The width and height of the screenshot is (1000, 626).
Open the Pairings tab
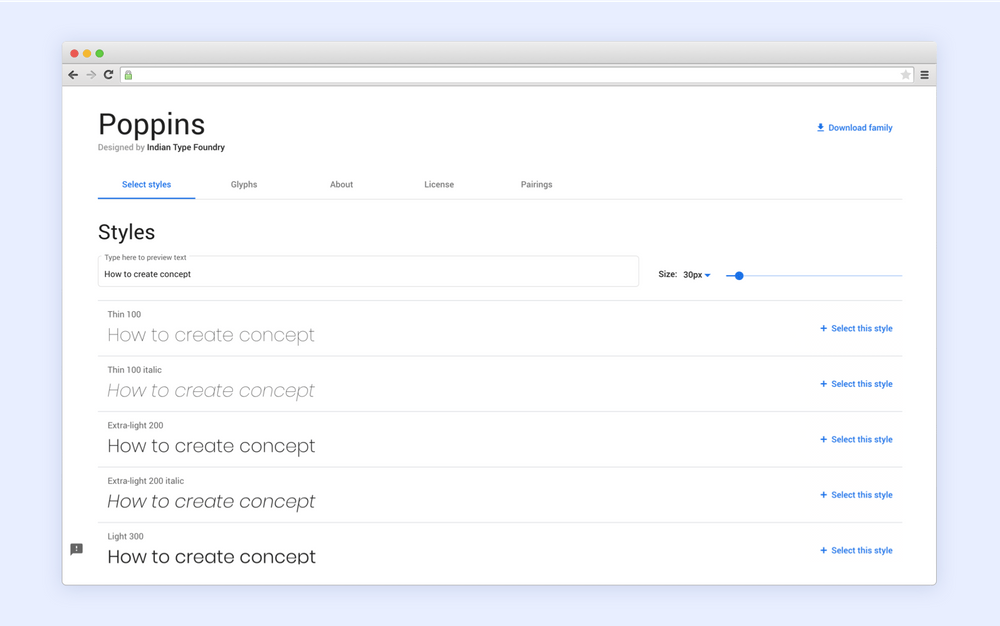pos(536,184)
